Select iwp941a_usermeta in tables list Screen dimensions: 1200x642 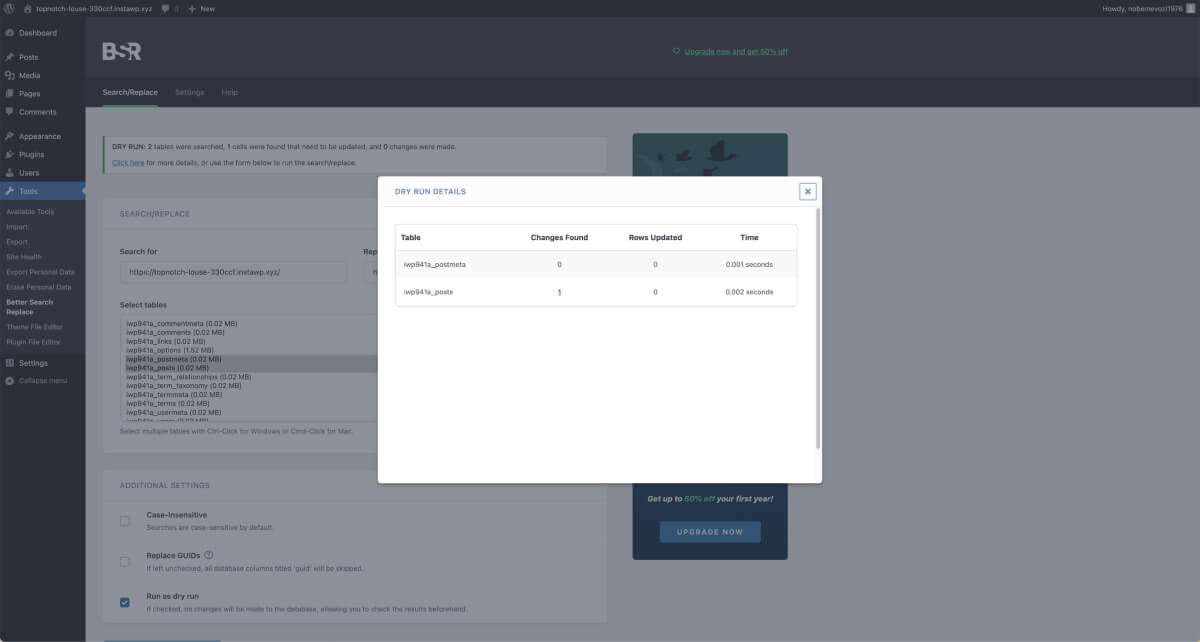pyautogui.click(x=172, y=412)
